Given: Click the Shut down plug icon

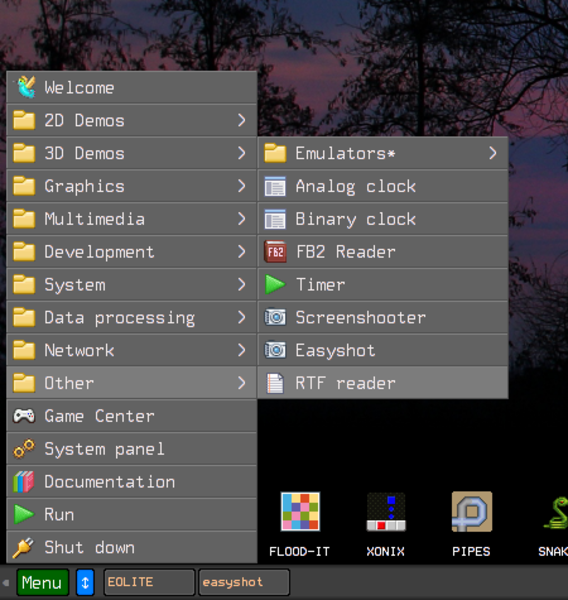Looking at the screenshot, I should tap(23, 548).
